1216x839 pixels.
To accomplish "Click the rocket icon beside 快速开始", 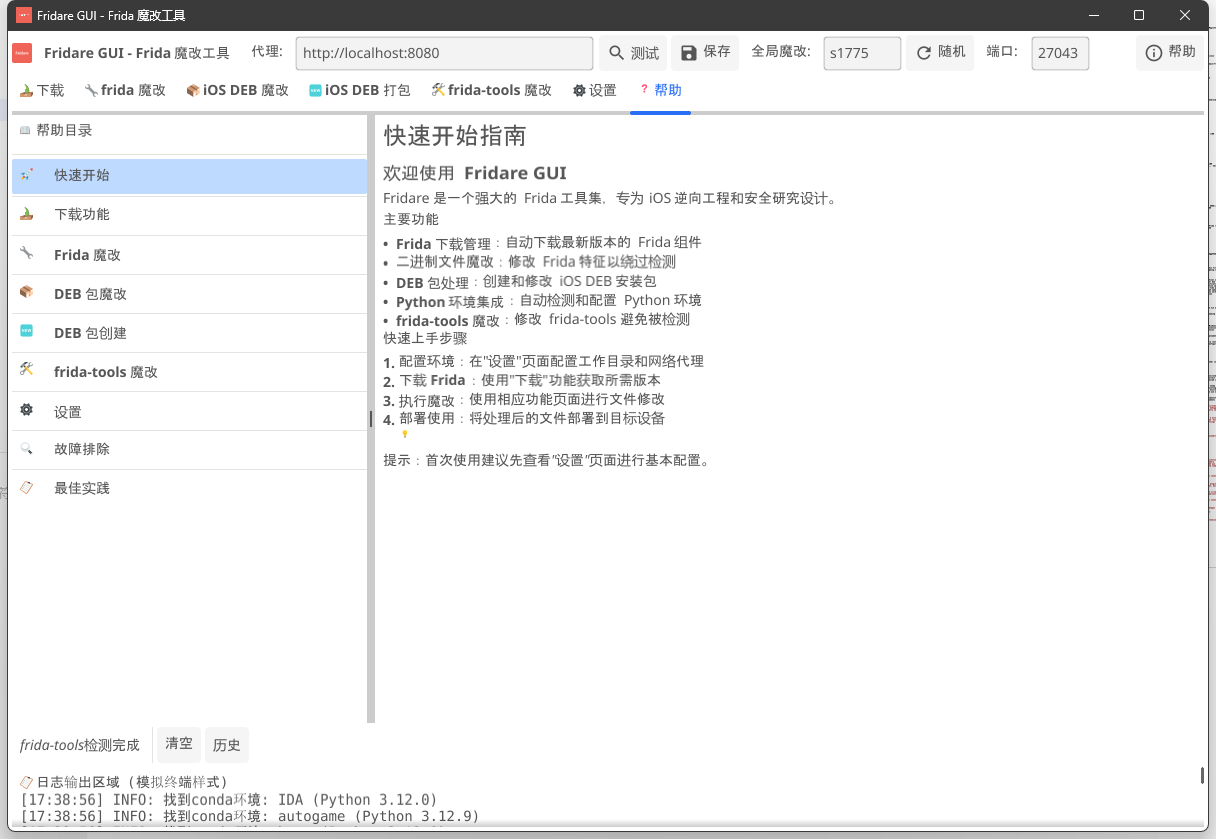I will pos(27,174).
